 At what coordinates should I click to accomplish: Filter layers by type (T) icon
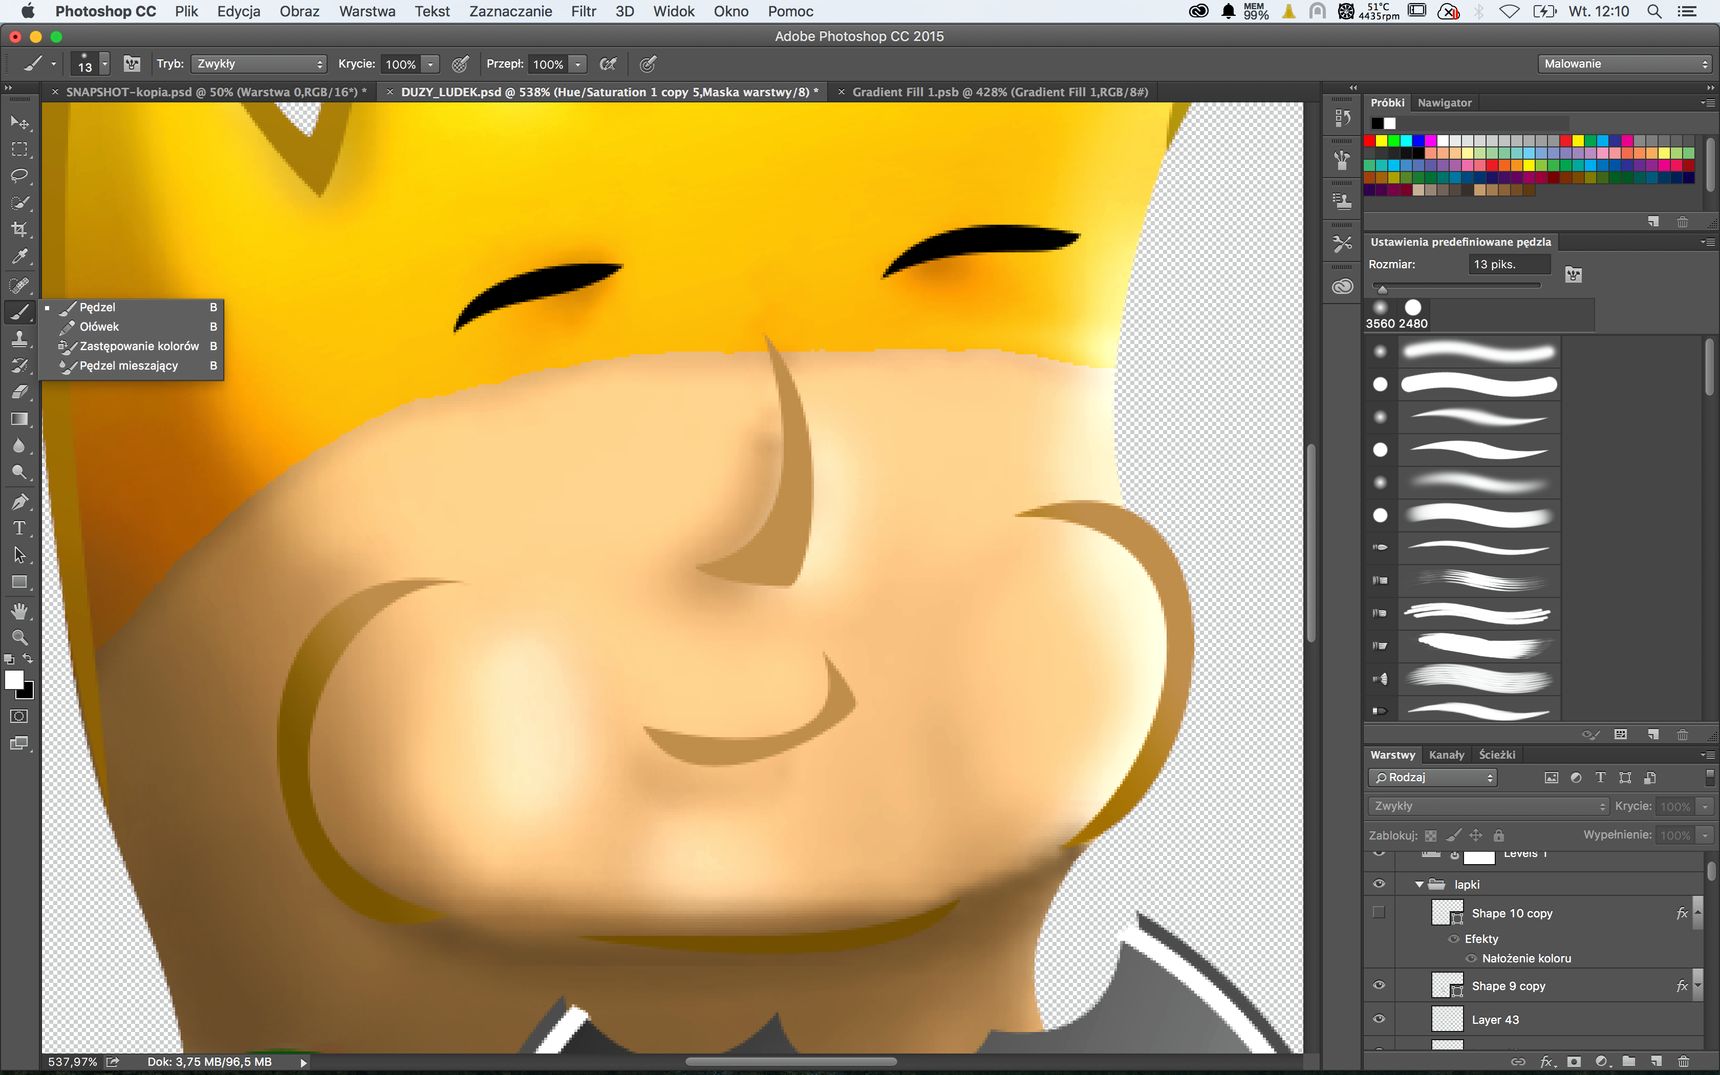[1600, 778]
